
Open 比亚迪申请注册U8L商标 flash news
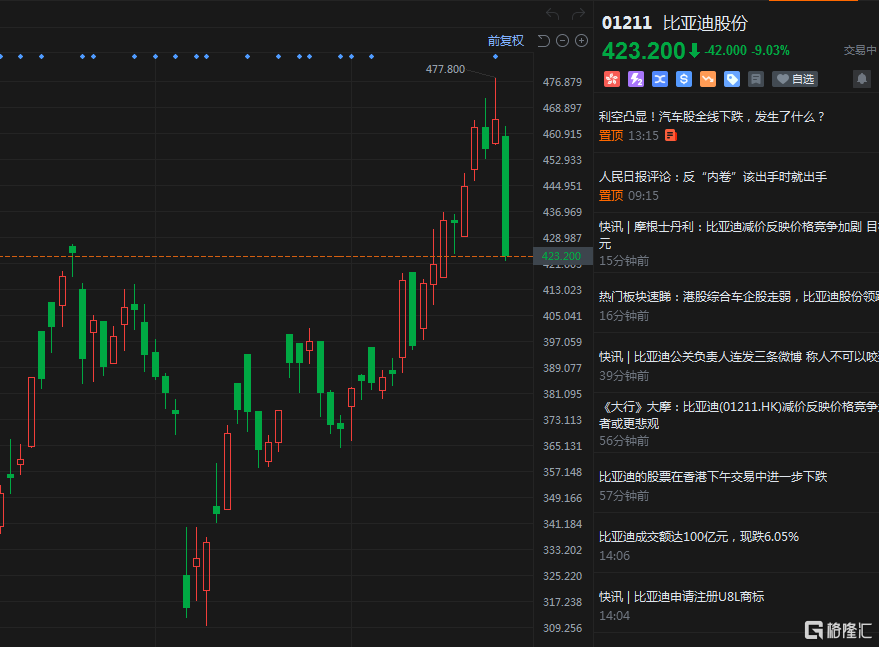pyautogui.click(x=681, y=597)
